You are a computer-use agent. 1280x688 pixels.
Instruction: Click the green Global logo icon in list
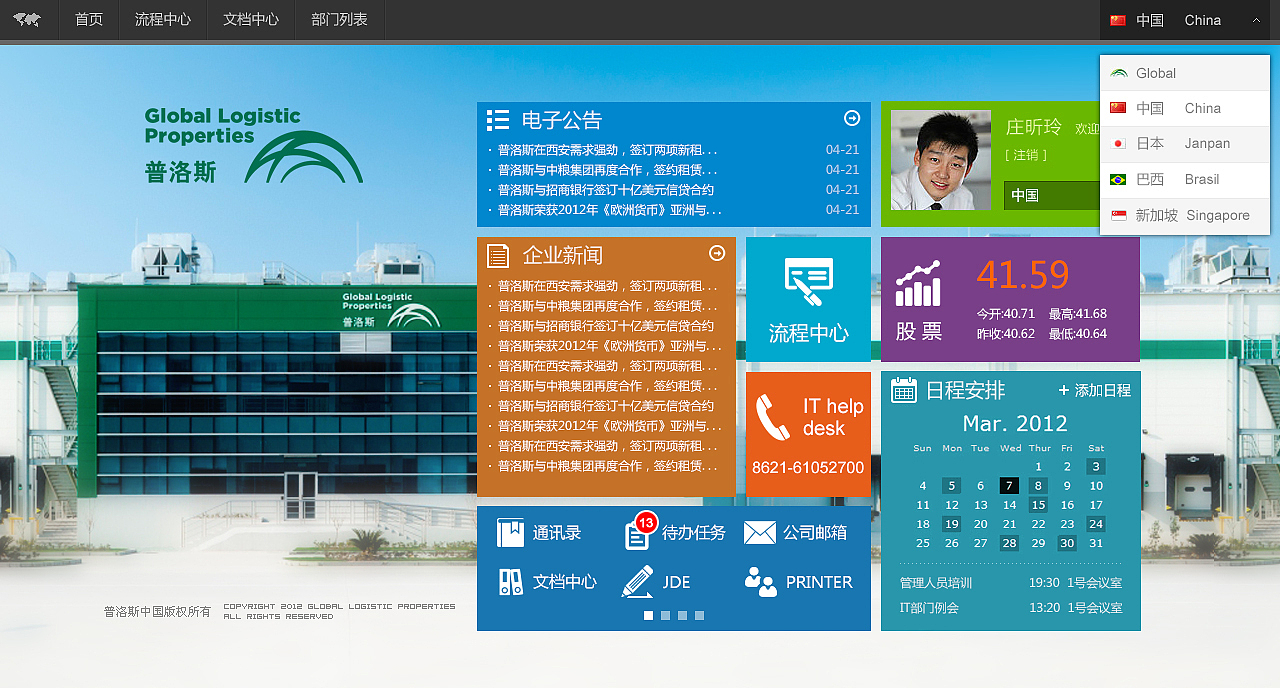coord(1119,73)
